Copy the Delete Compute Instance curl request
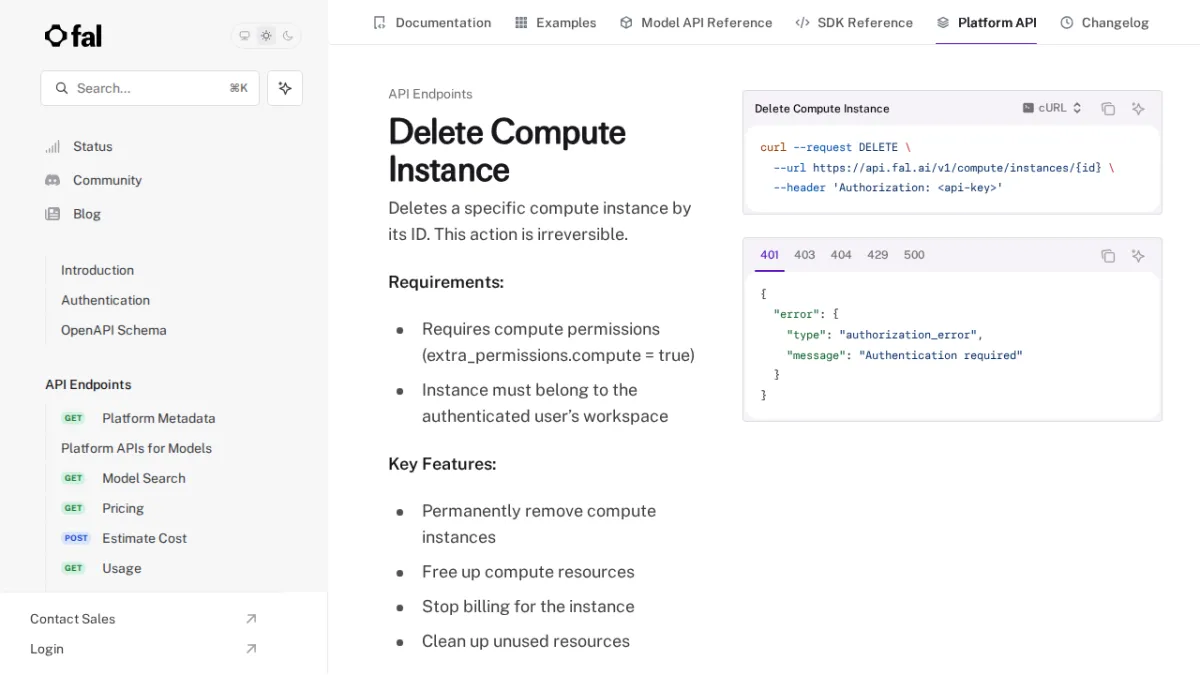 pos(1108,109)
